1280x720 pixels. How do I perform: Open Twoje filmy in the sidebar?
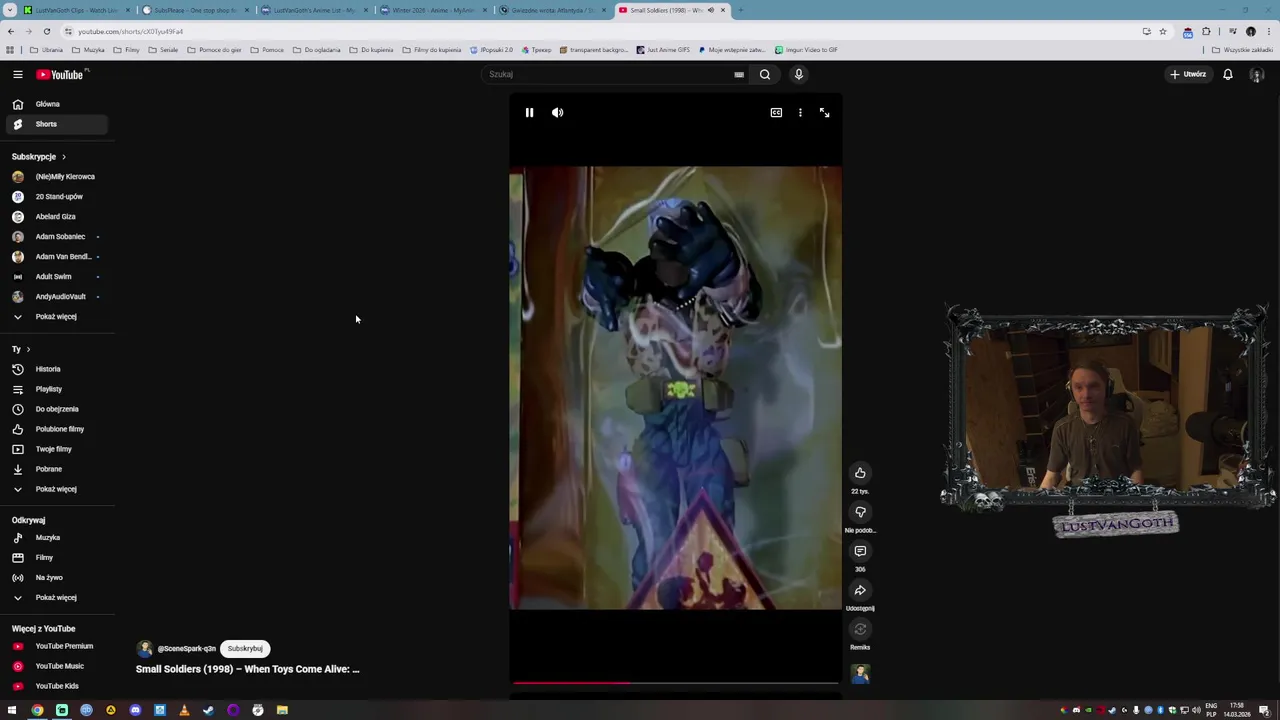[x=55, y=449]
